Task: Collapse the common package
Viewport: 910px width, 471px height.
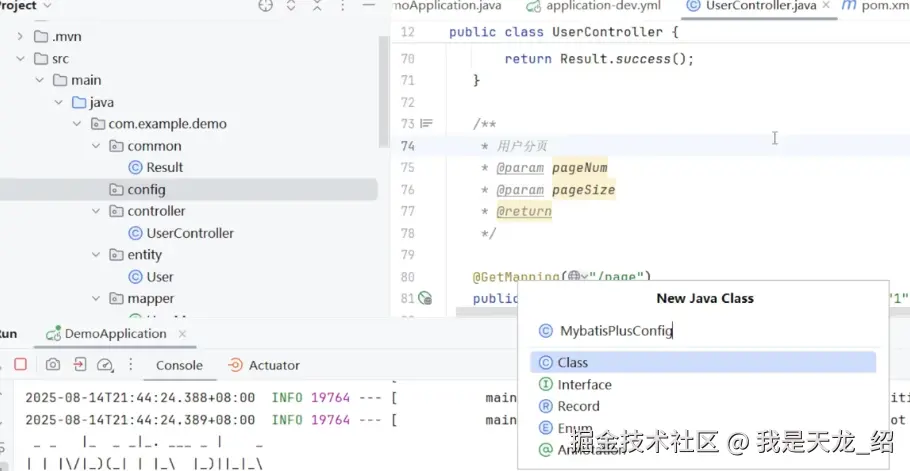Action: 96,146
